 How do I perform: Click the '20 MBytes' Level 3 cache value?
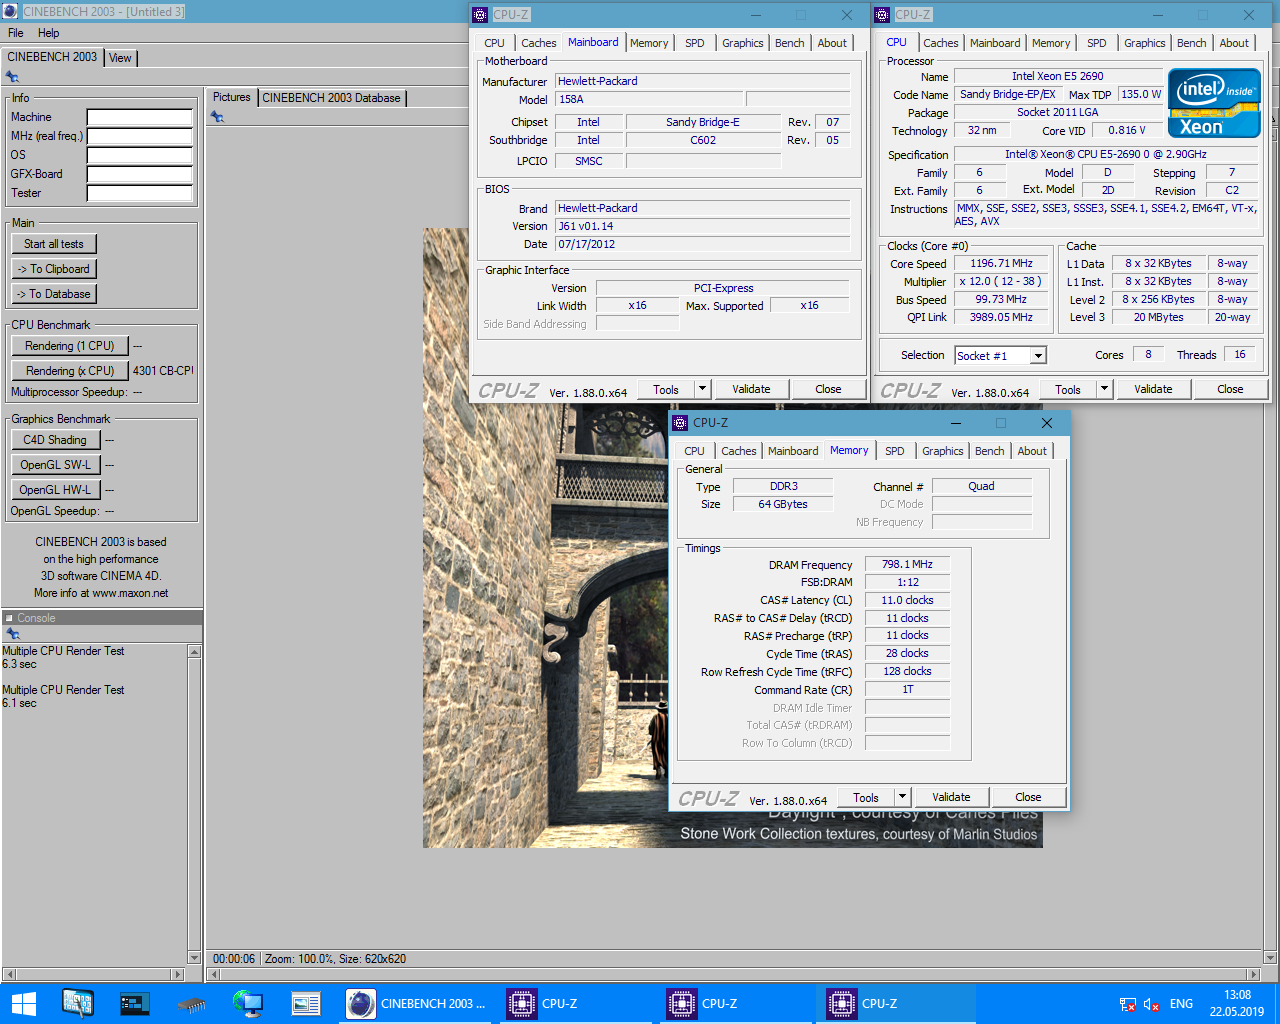tap(1158, 317)
